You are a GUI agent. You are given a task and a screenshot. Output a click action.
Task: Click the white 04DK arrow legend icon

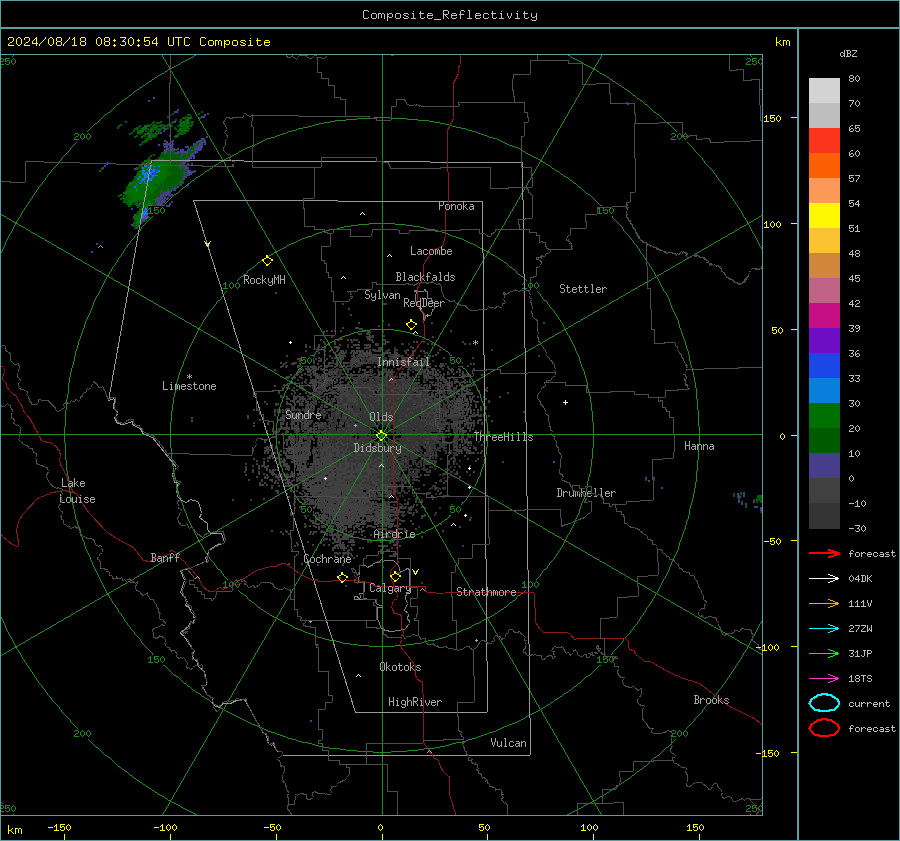824,579
